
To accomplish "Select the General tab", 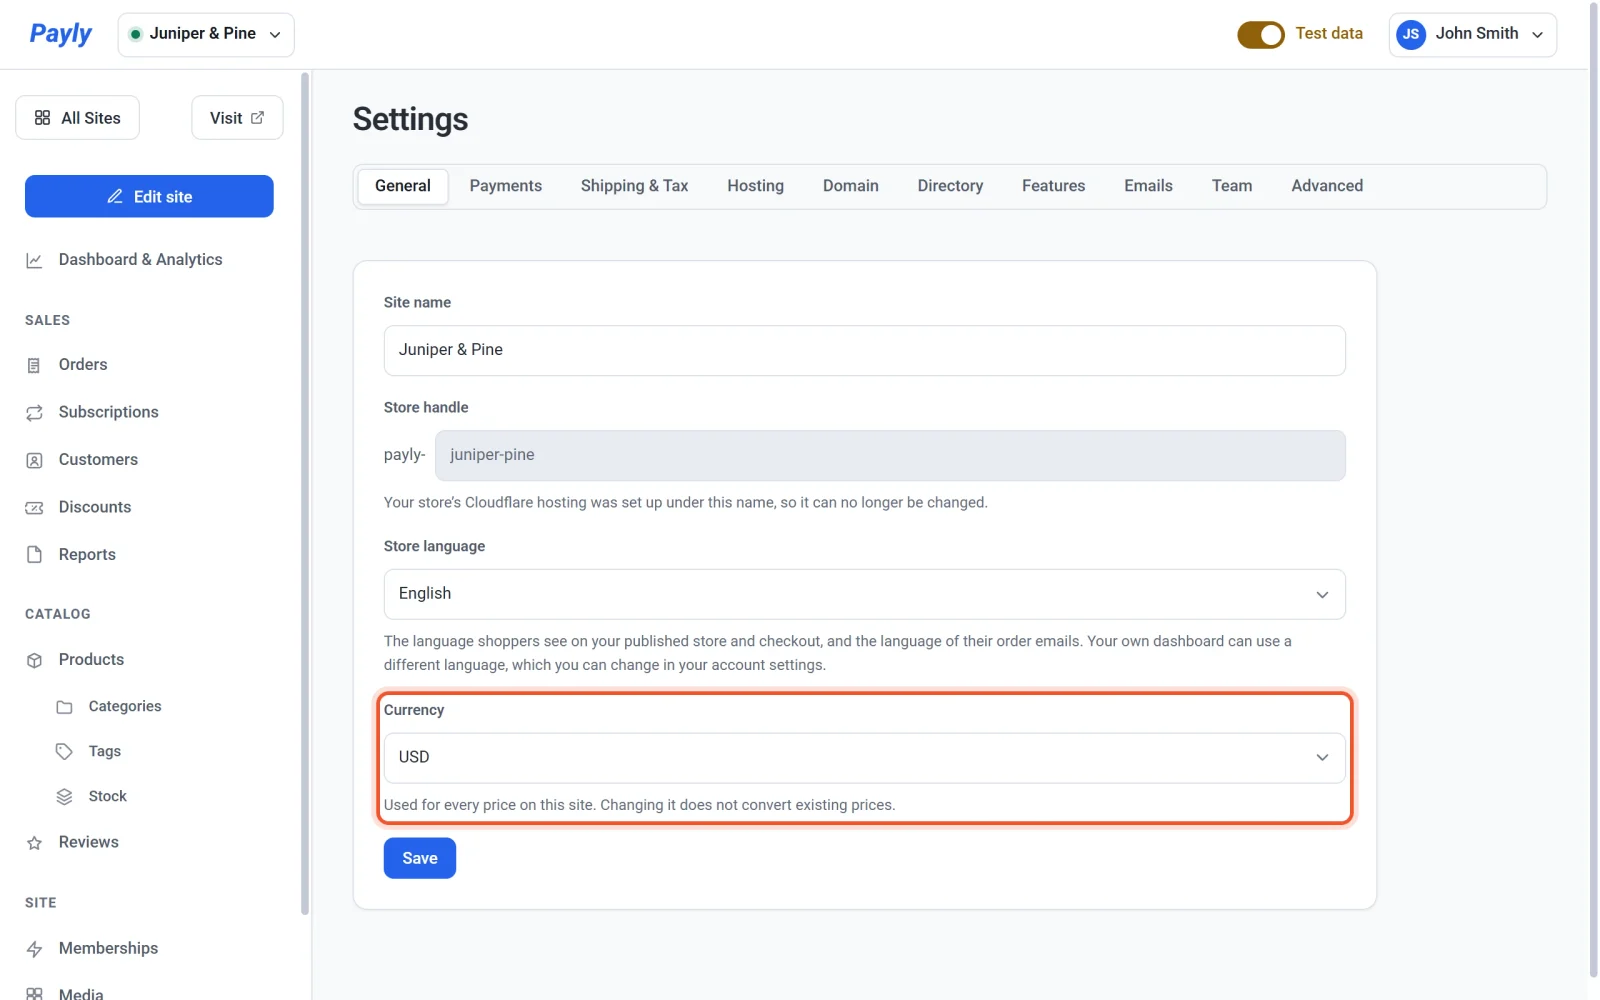I will click(403, 186).
